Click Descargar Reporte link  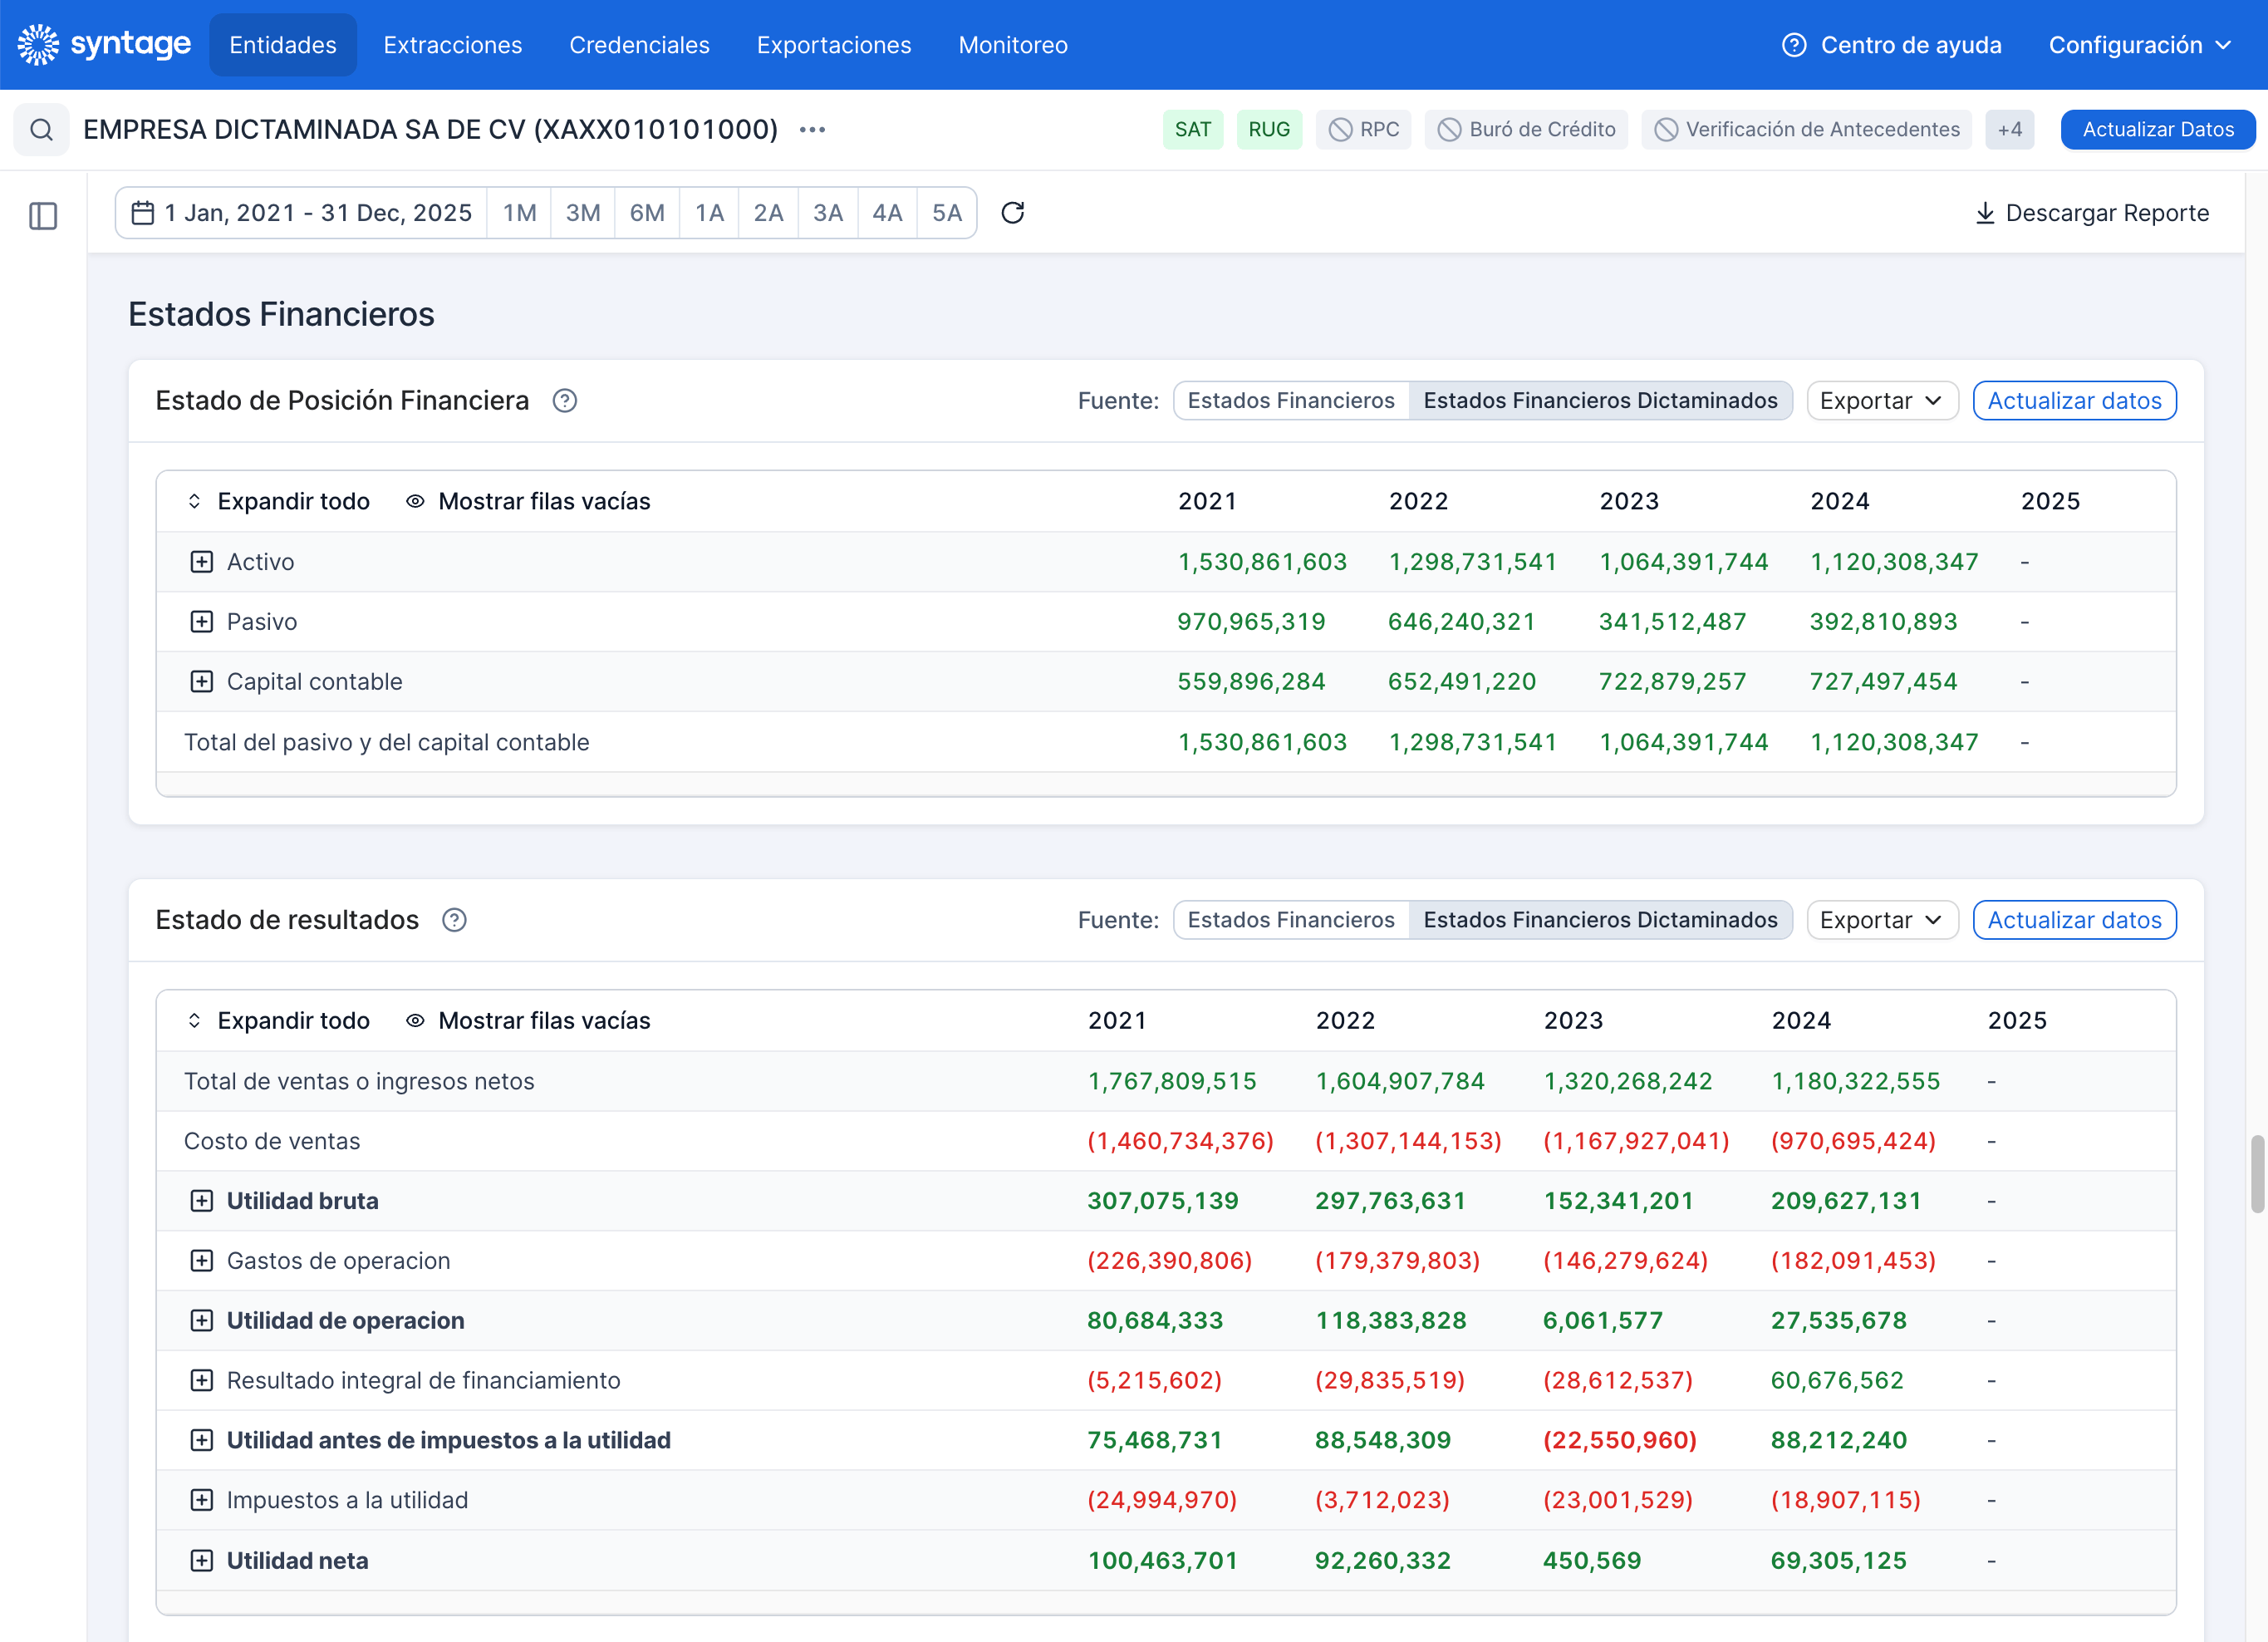2093,213
